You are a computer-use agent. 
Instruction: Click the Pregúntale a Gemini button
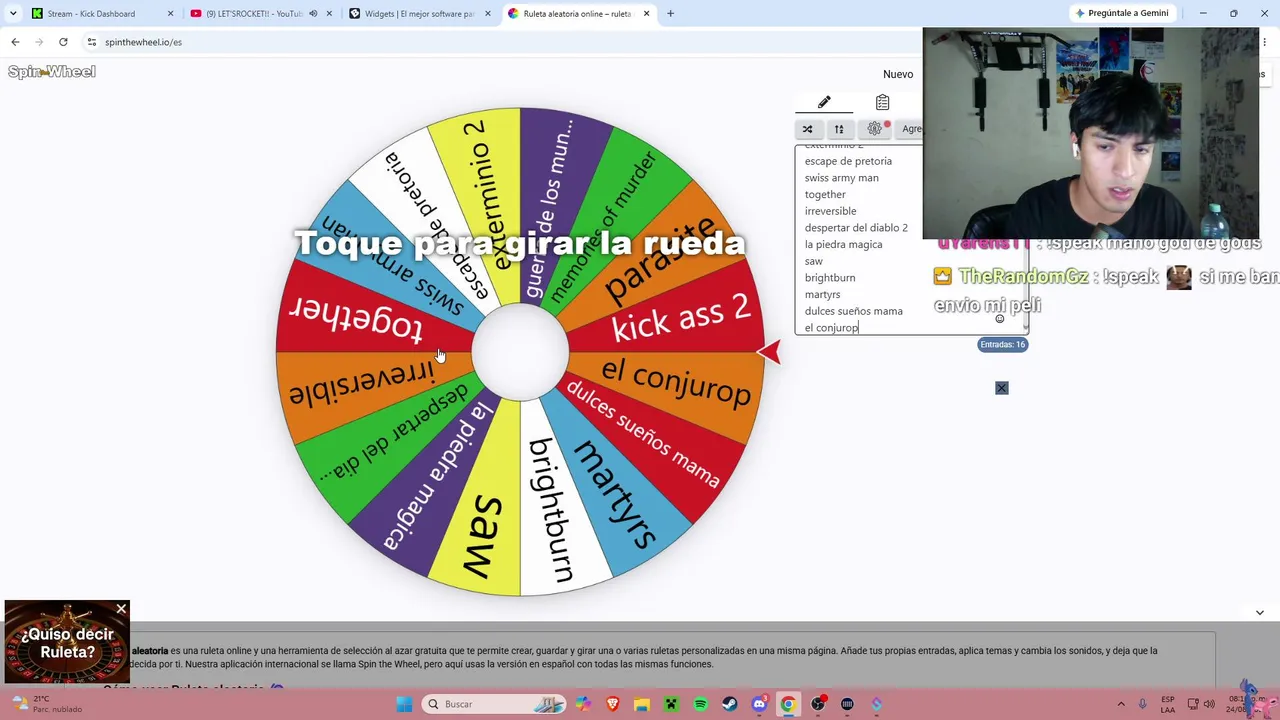pyautogui.click(x=1121, y=13)
